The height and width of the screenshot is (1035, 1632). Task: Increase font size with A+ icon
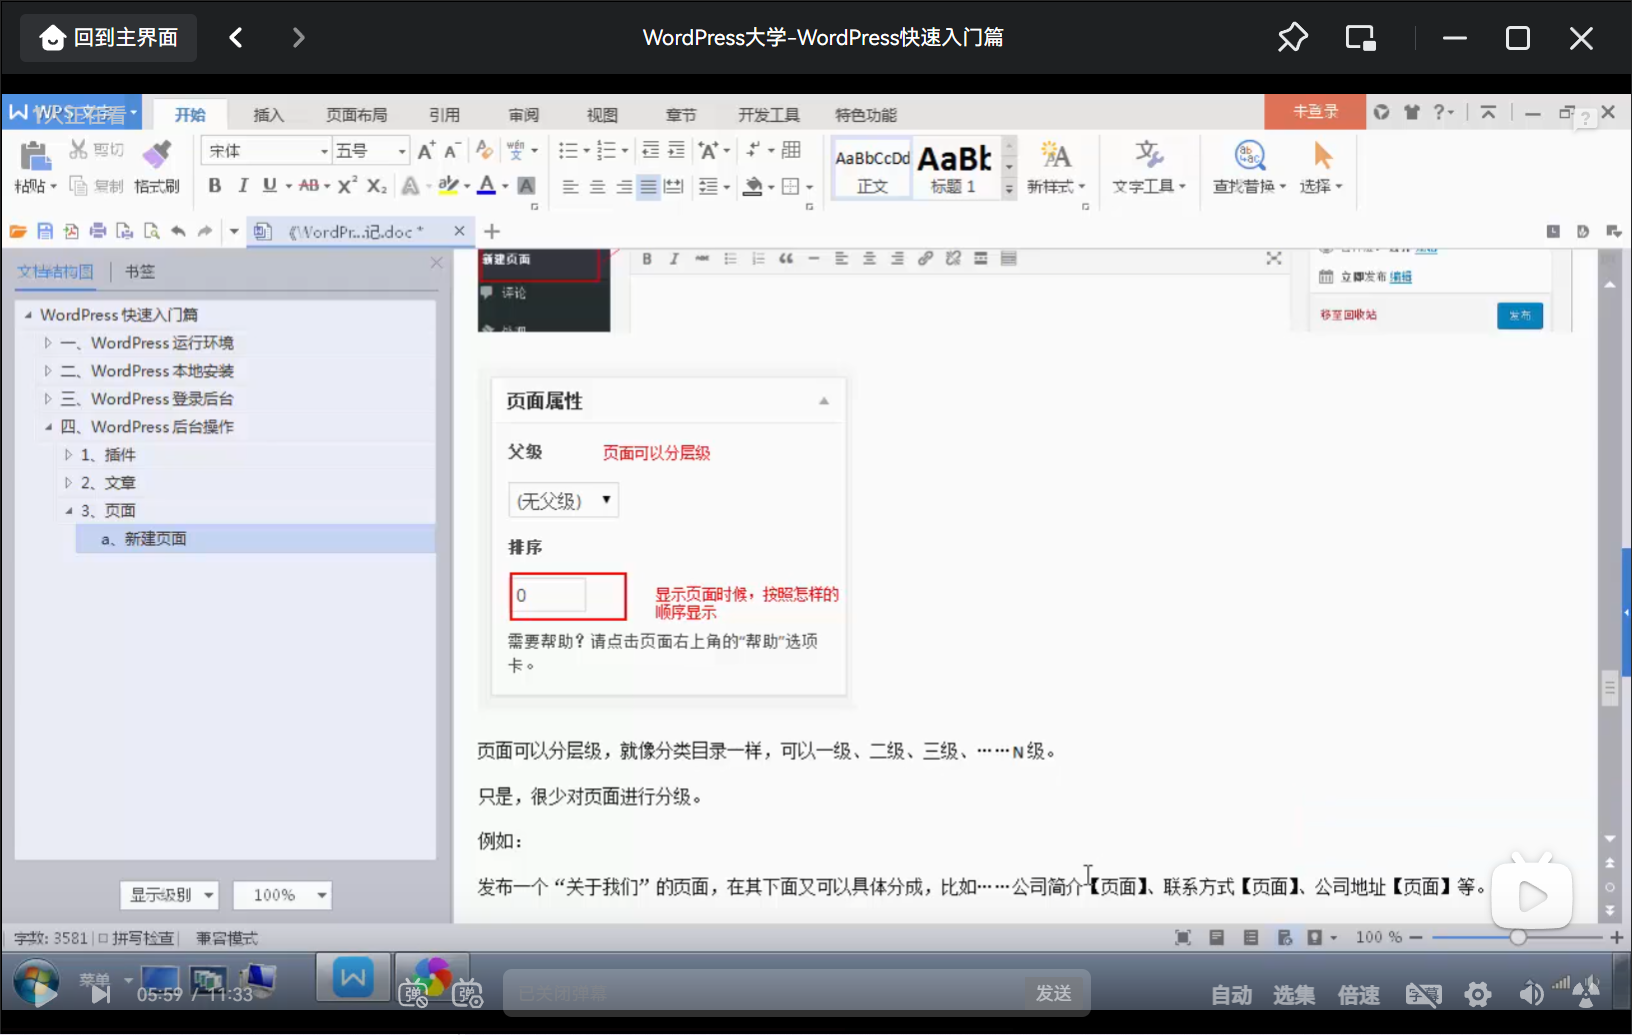click(426, 151)
